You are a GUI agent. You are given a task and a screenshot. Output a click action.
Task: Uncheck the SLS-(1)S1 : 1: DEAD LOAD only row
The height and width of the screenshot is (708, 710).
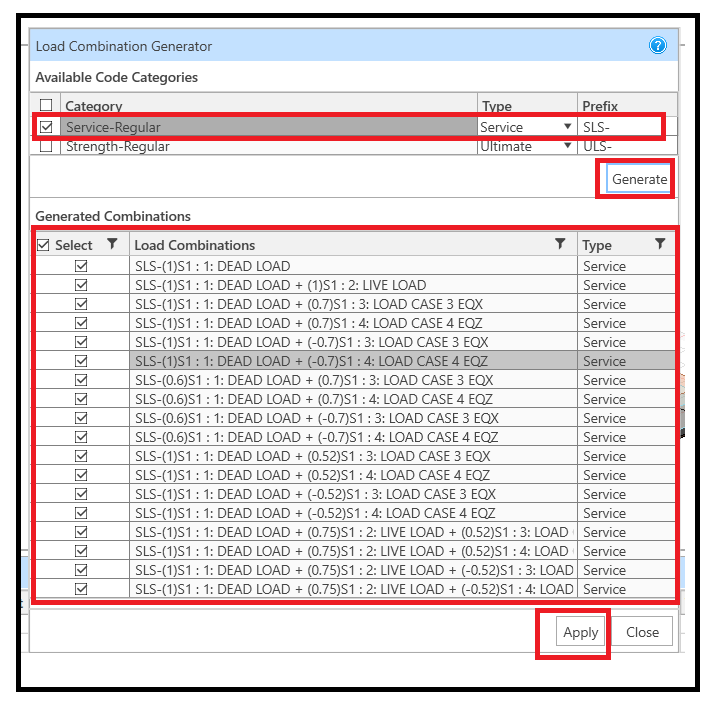pyautogui.click(x=81, y=266)
